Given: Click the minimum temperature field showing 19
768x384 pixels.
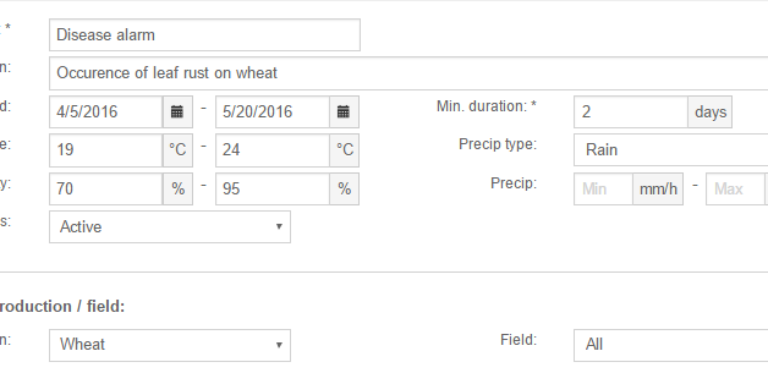Looking at the screenshot, I should (106, 150).
